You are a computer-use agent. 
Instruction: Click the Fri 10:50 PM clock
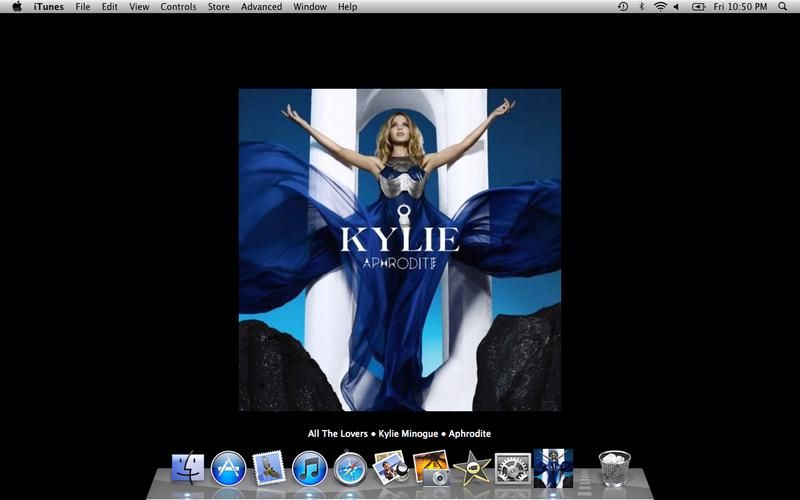point(740,7)
